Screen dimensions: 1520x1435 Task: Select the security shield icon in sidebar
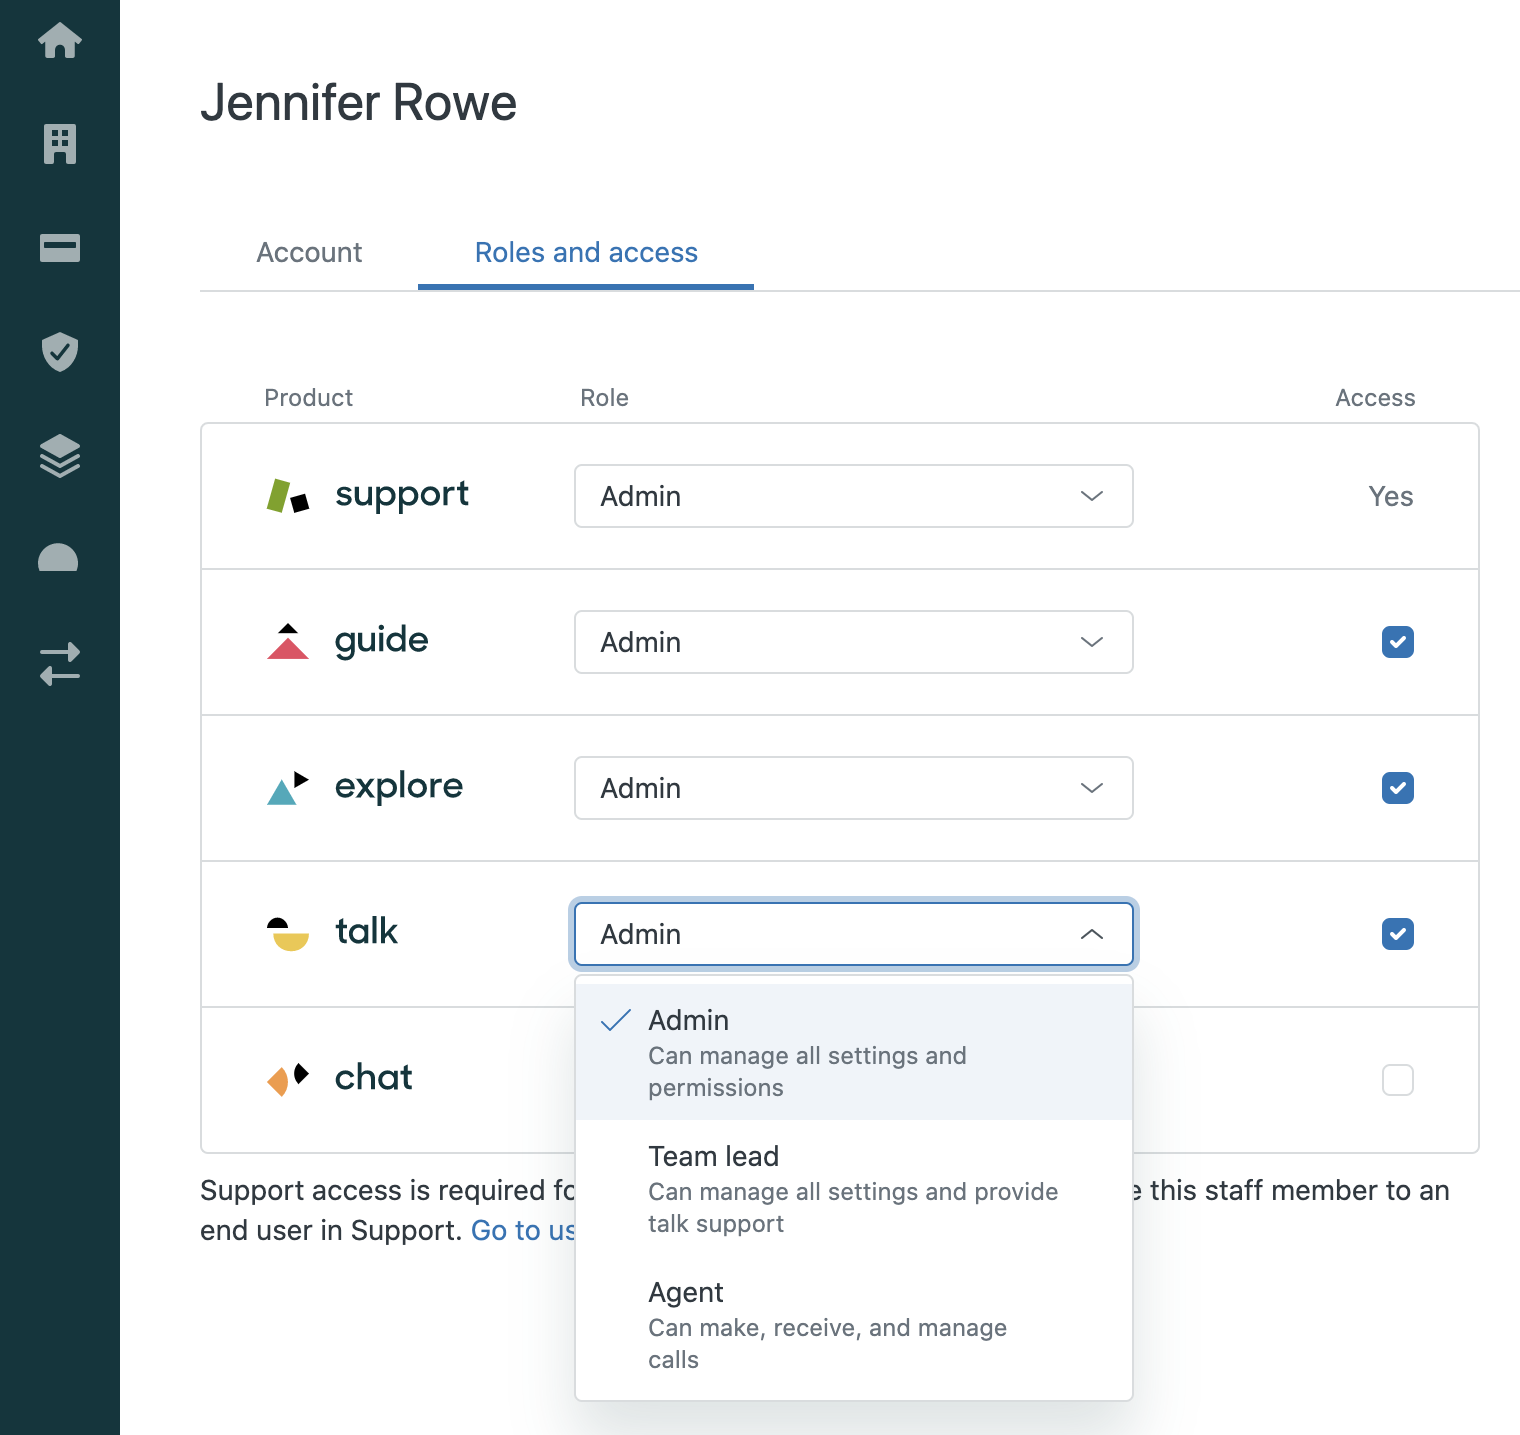point(60,352)
